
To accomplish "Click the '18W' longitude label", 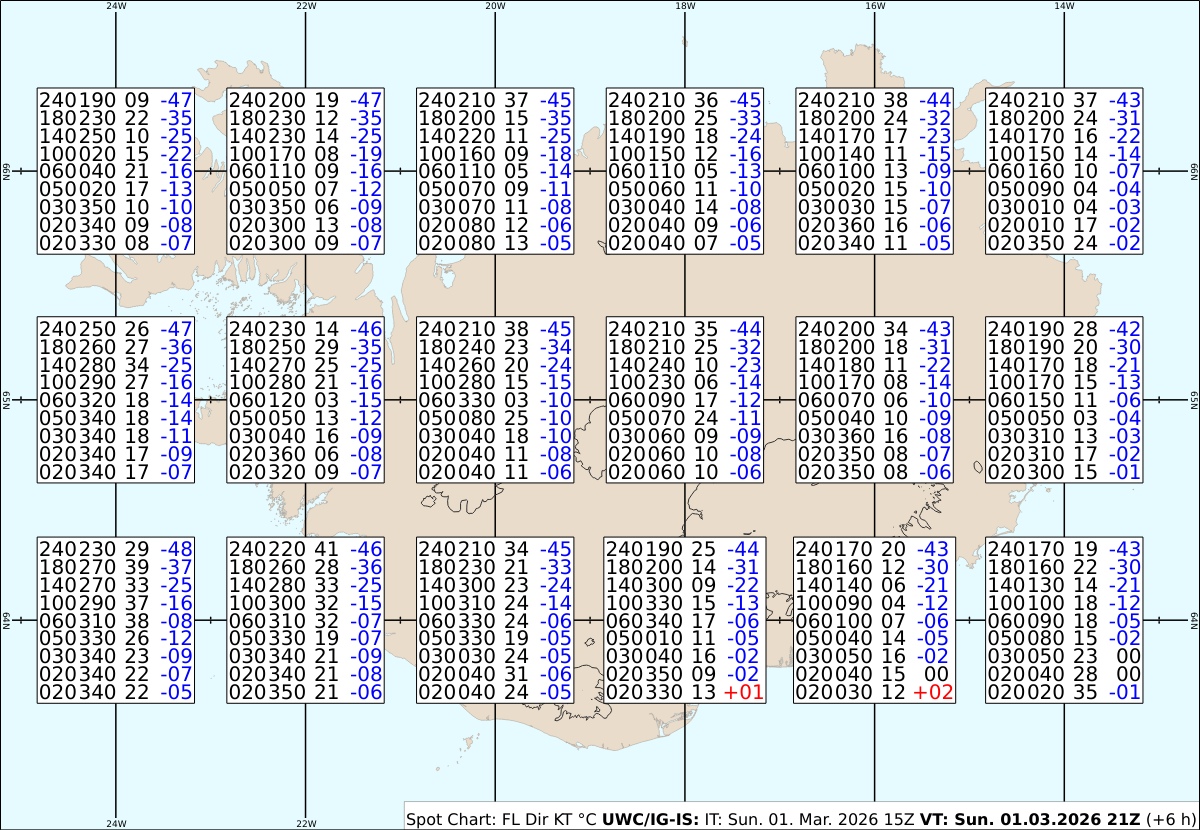I will click(684, 6).
